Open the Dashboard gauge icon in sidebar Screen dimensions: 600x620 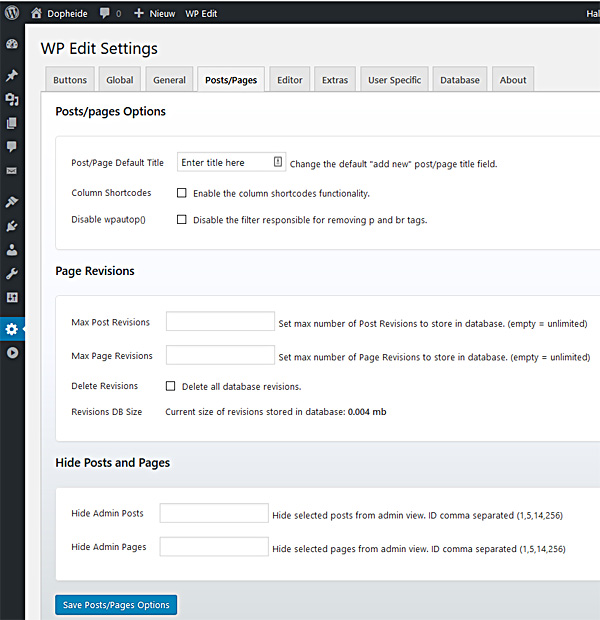point(12,44)
